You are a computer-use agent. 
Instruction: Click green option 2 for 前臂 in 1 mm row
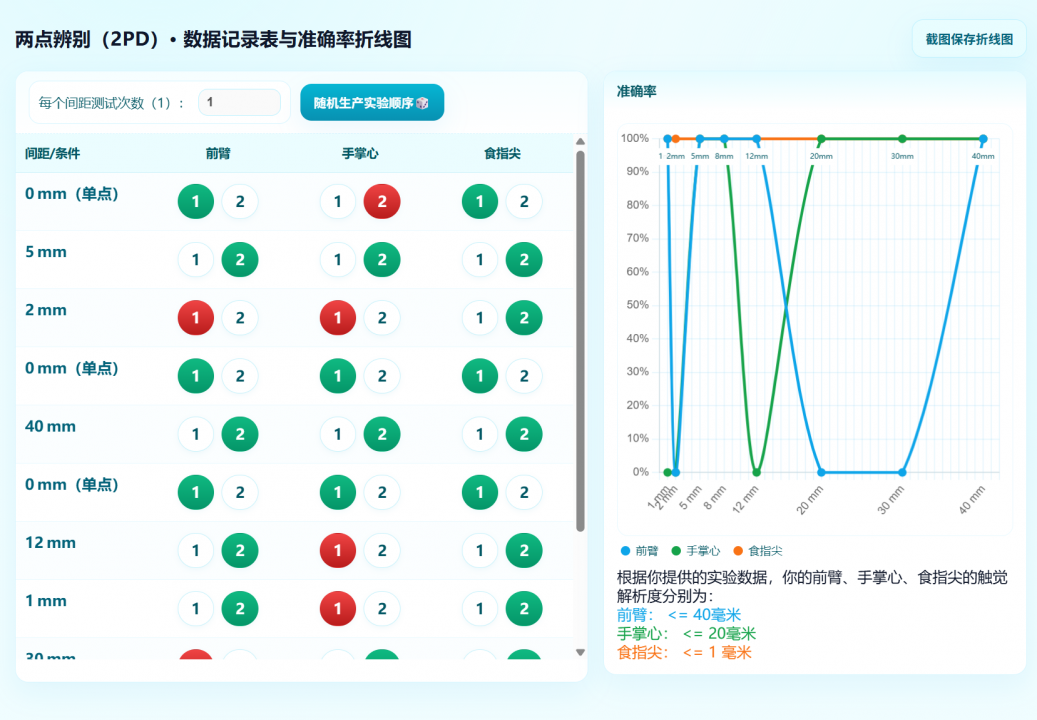coord(239,608)
